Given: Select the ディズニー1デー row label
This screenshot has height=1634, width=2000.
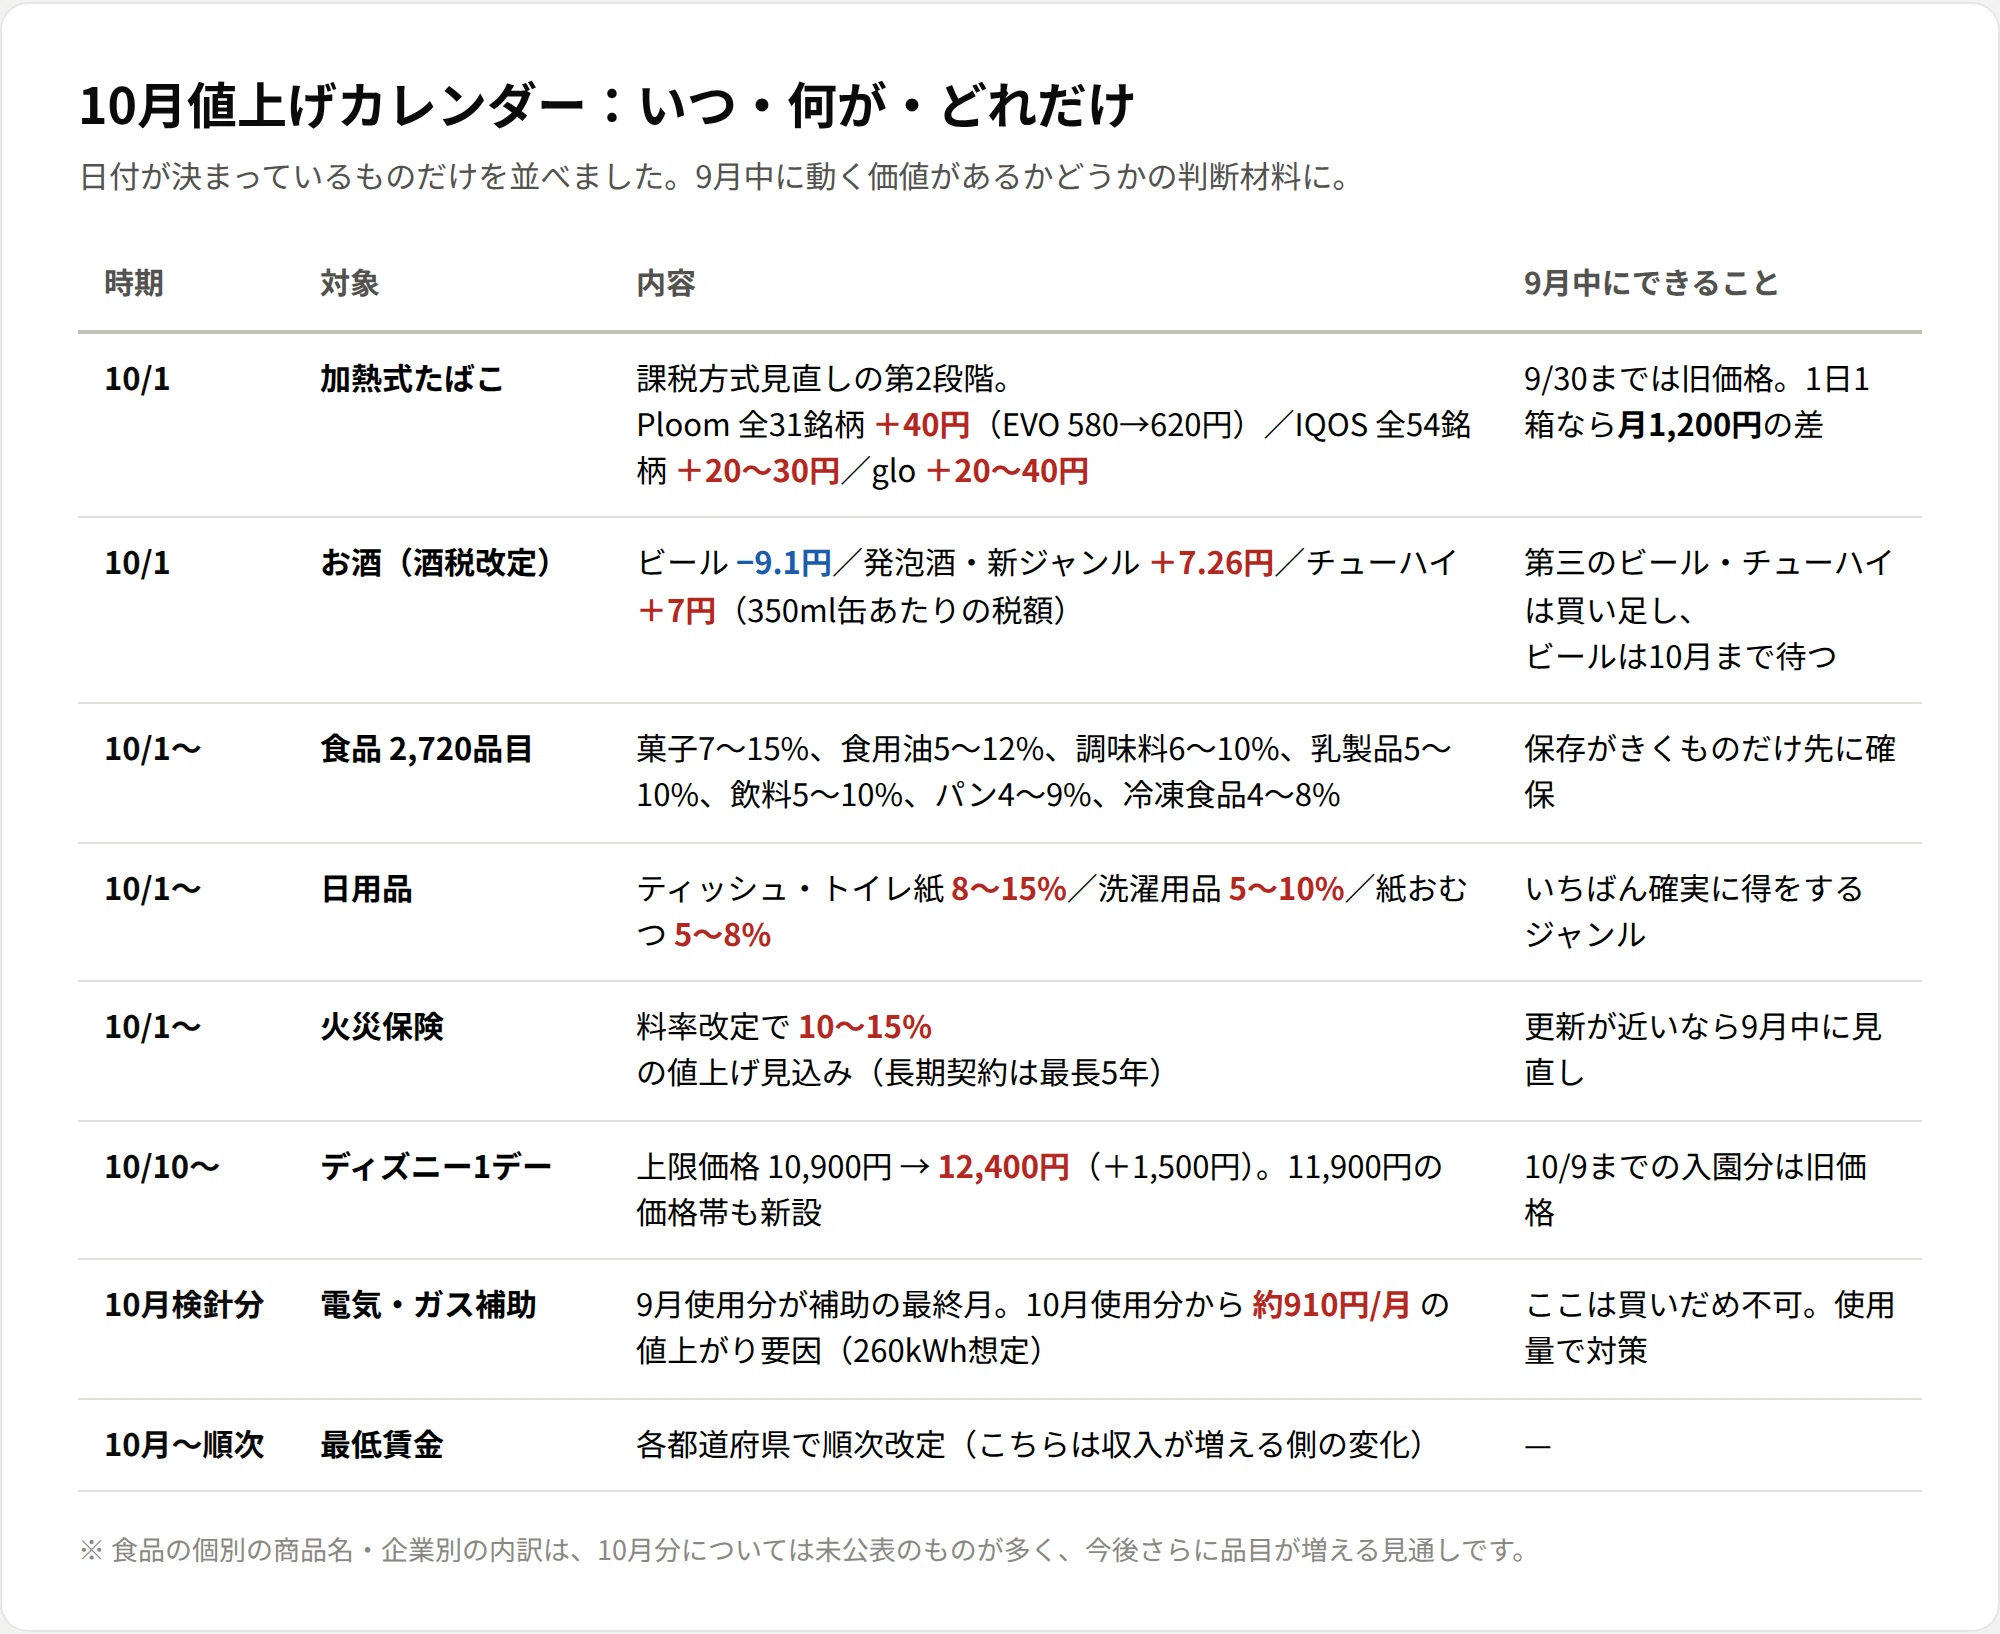Looking at the screenshot, I should [436, 1167].
